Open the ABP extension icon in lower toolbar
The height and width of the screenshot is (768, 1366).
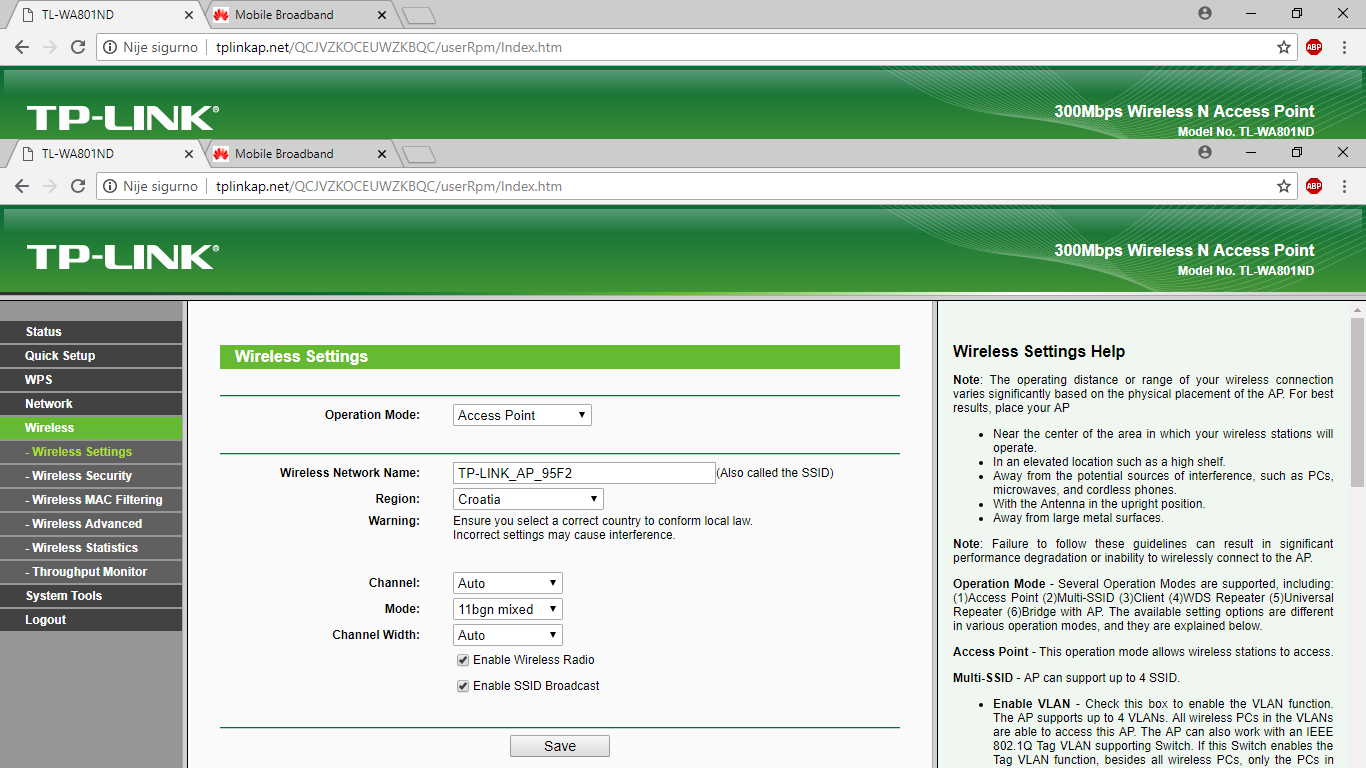pyautogui.click(x=1314, y=186)
